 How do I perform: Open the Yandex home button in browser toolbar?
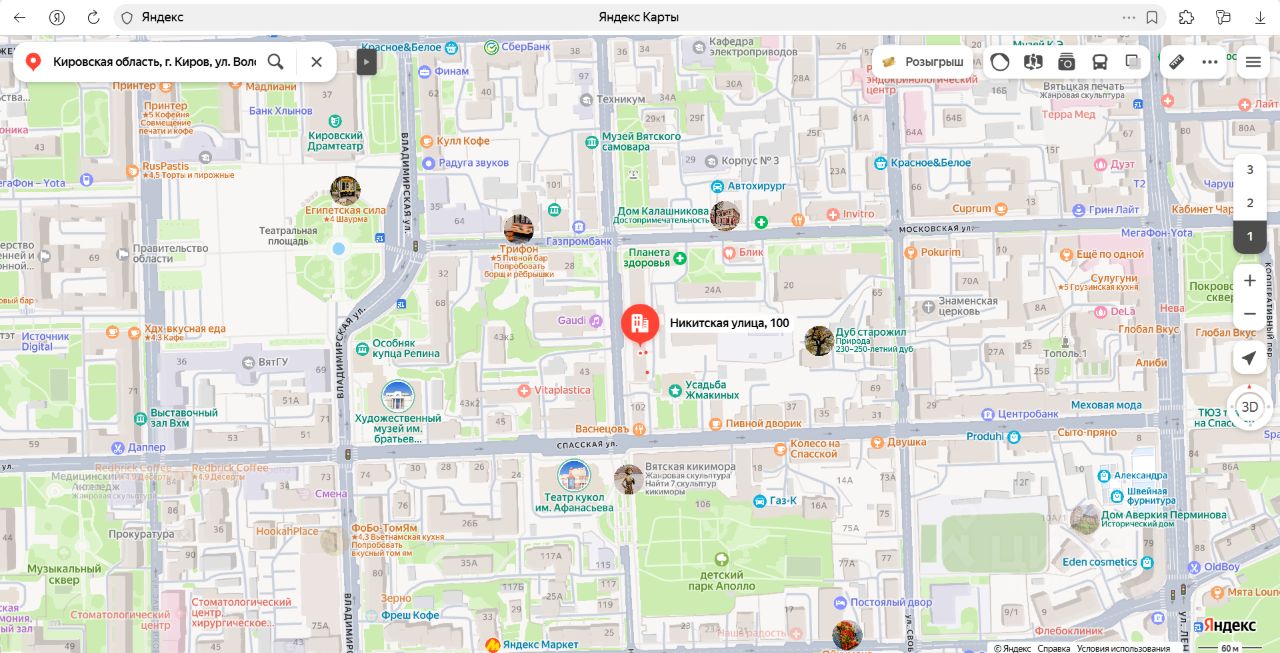[x=57, y=17]
